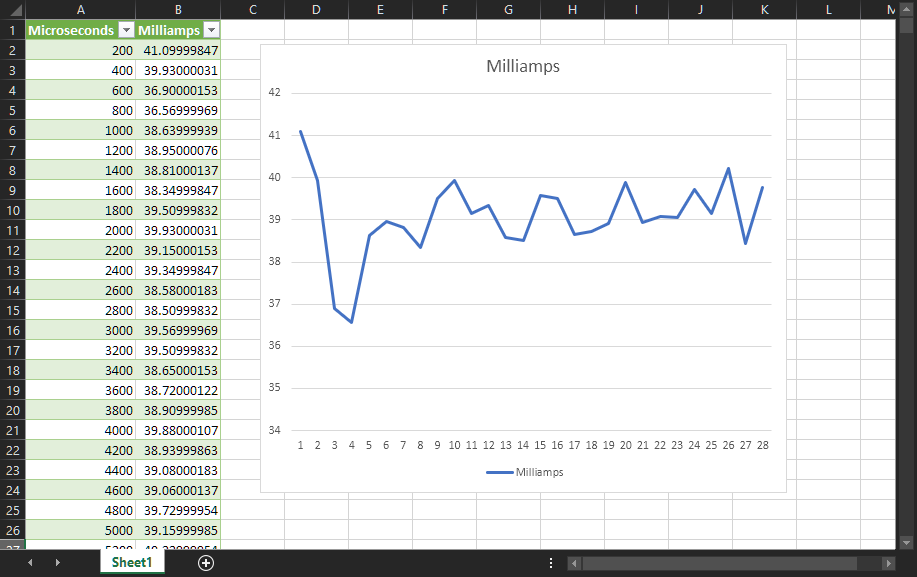Add a new sheet with the plus button
The height and width of the screenshot is (577, 917).
(206, 563)
